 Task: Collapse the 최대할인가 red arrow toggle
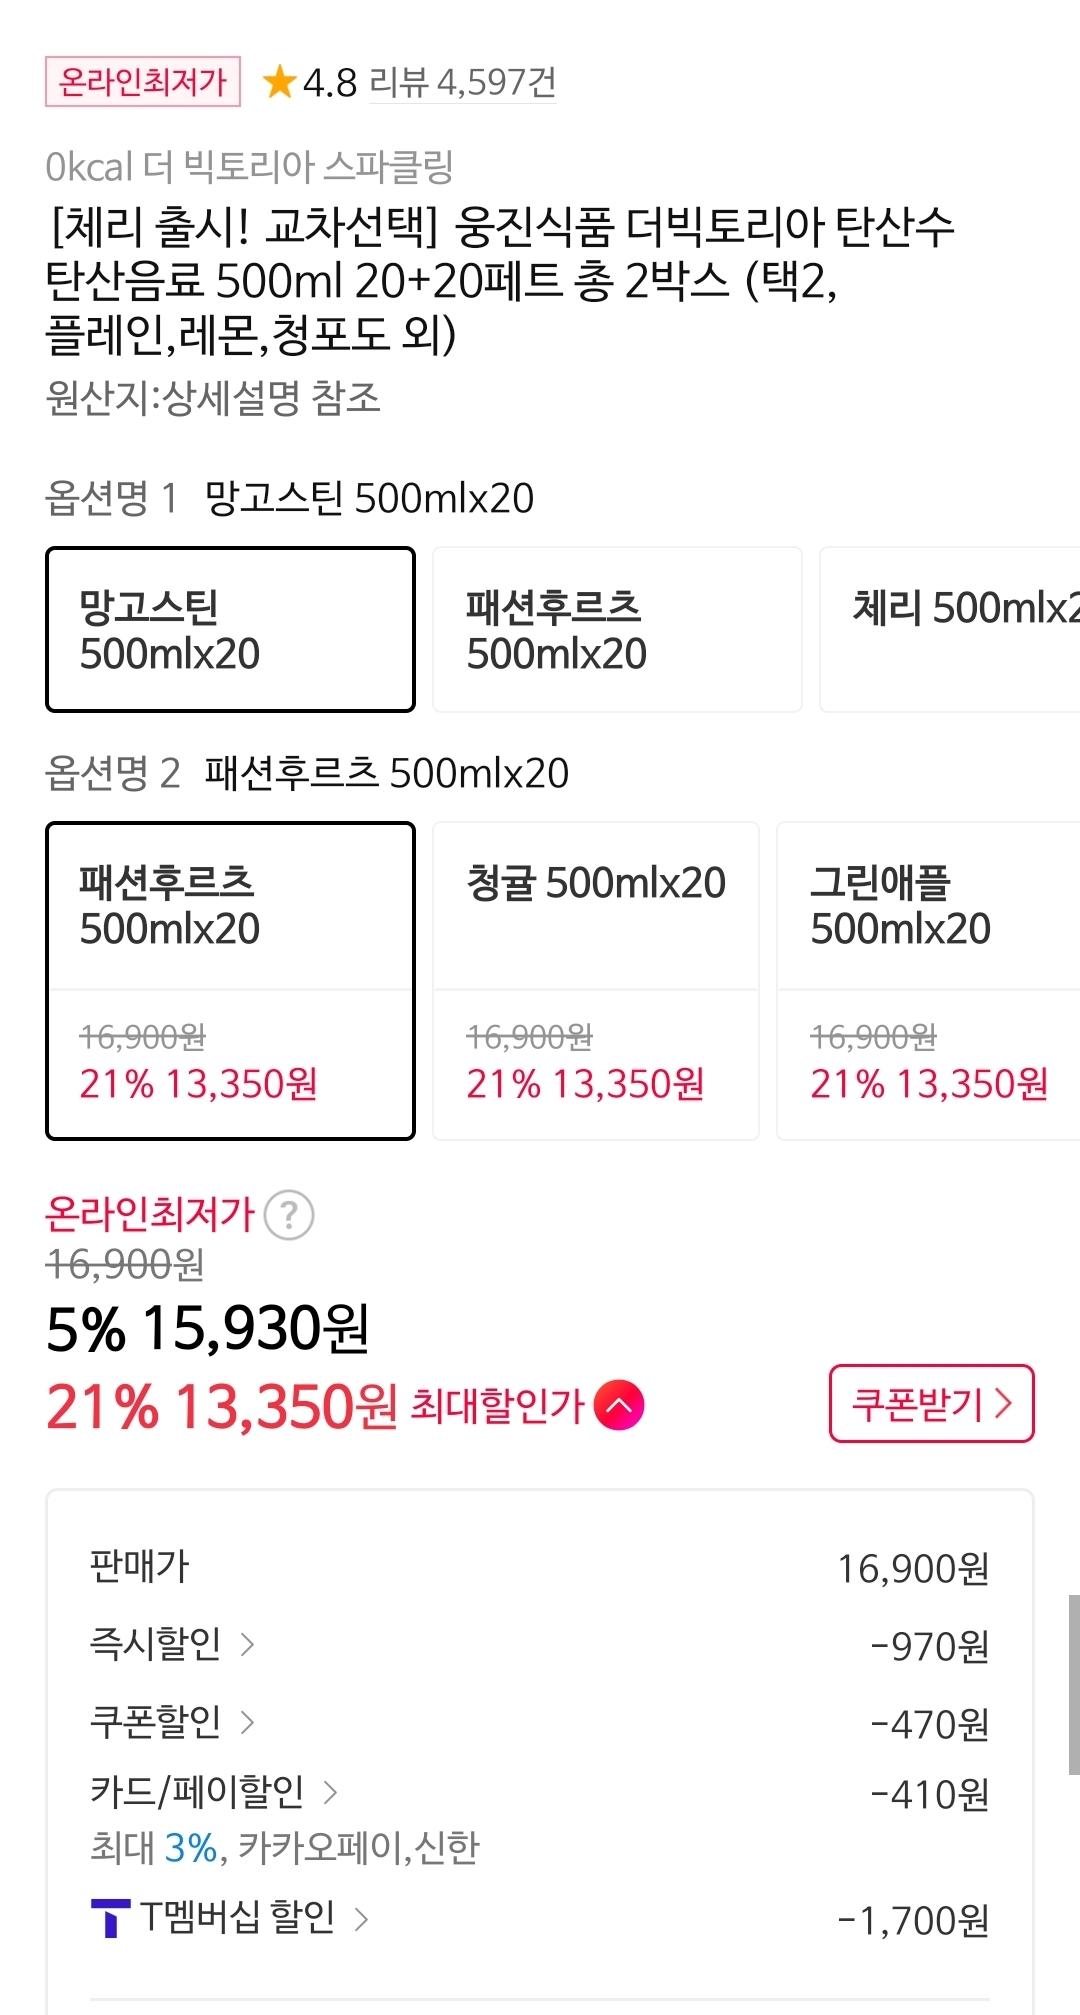[619, 1405]
